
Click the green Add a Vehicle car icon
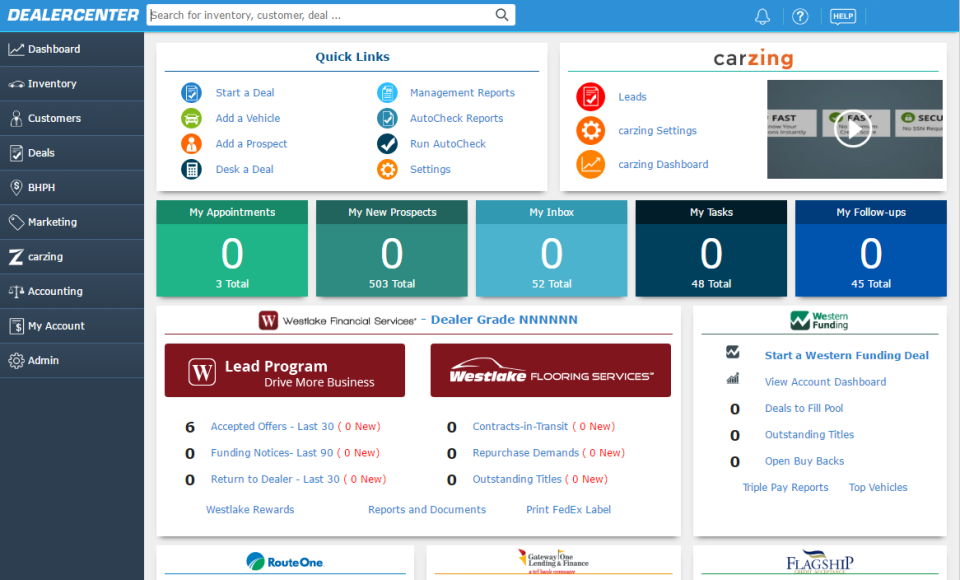(x=190, y=117)
